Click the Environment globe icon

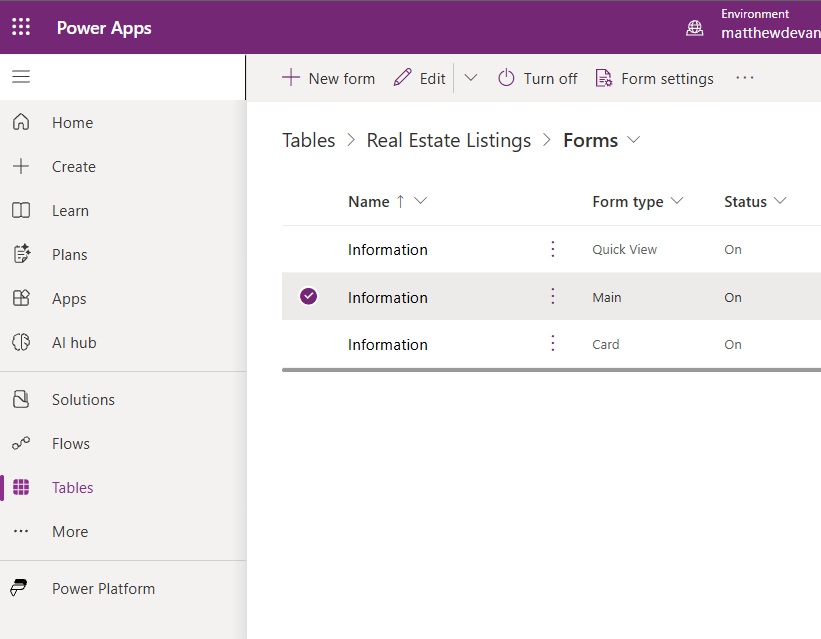click(694, 28)
